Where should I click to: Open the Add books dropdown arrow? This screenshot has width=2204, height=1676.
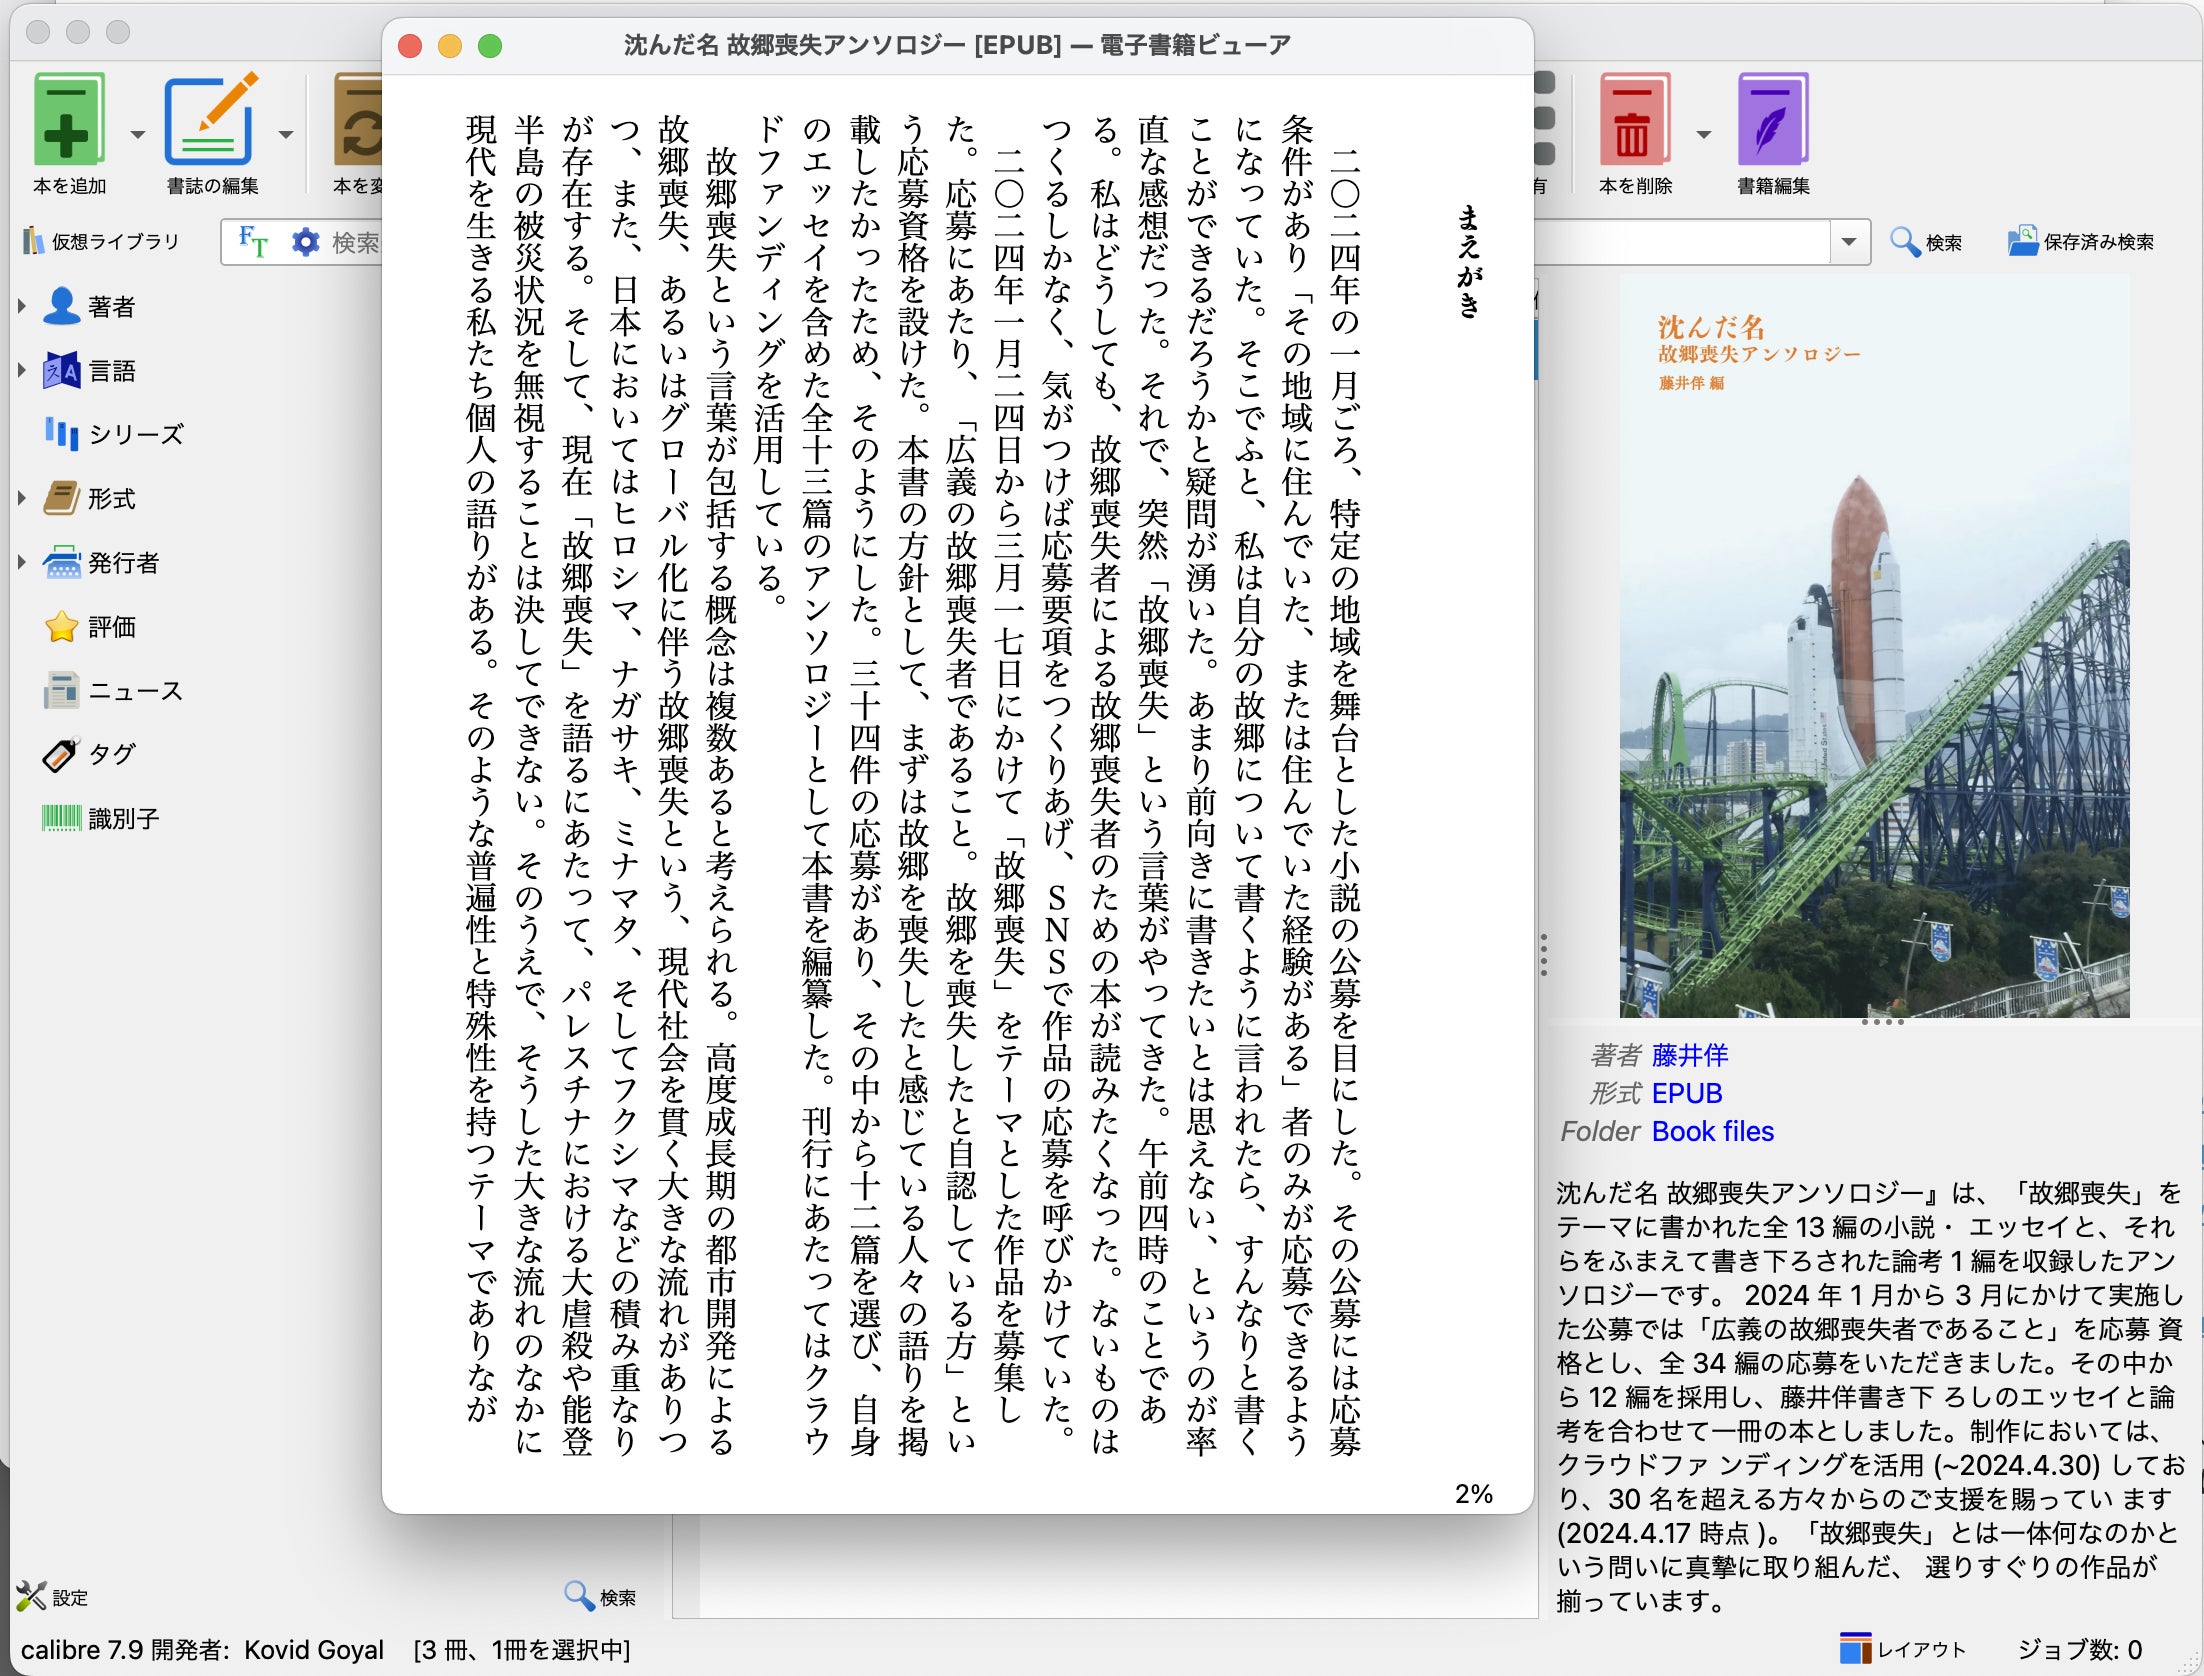[x=138, y=134]
